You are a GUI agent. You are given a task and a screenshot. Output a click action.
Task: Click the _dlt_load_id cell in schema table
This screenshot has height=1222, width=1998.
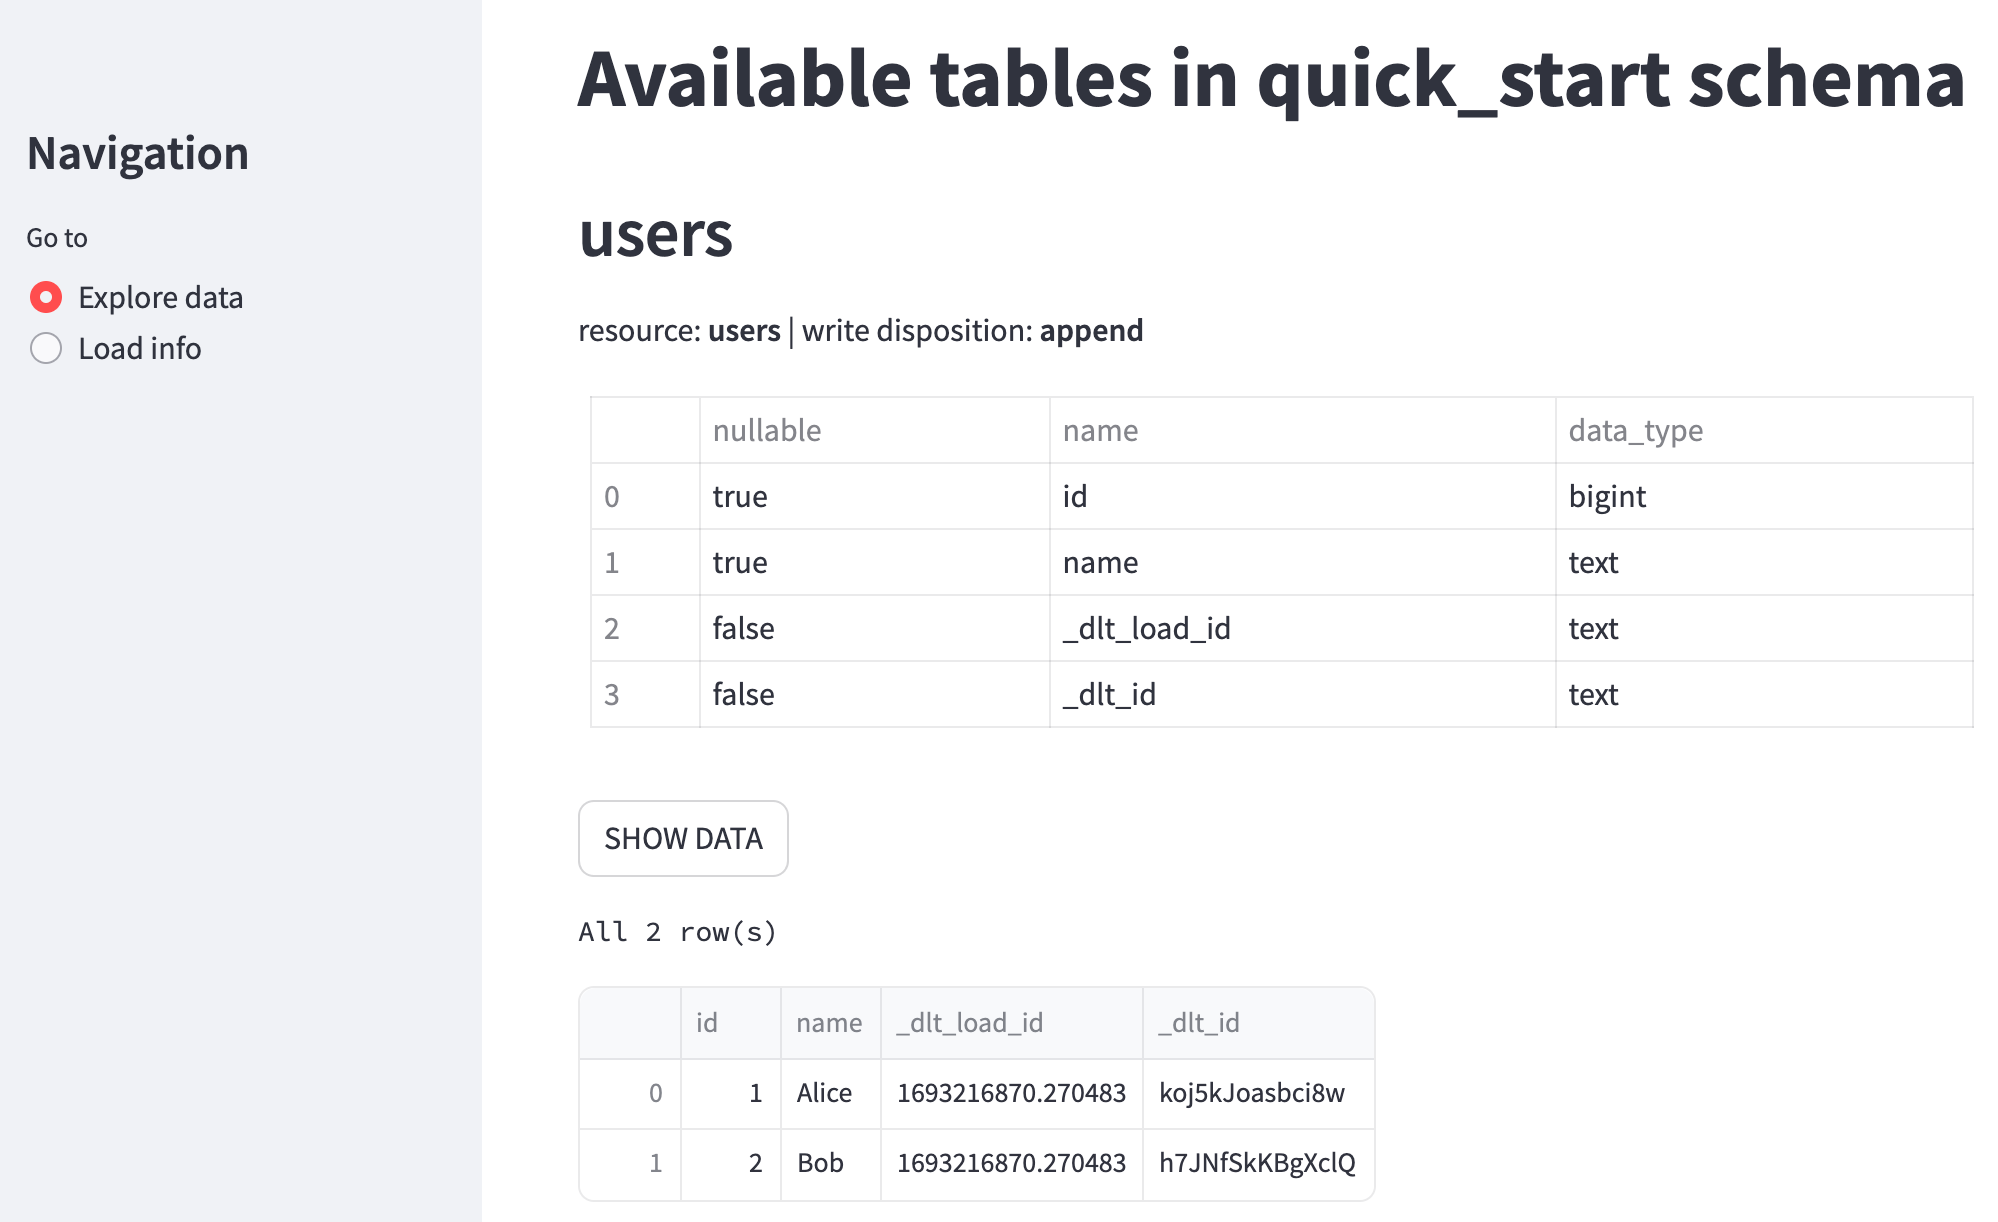[x=1302, y=628]
